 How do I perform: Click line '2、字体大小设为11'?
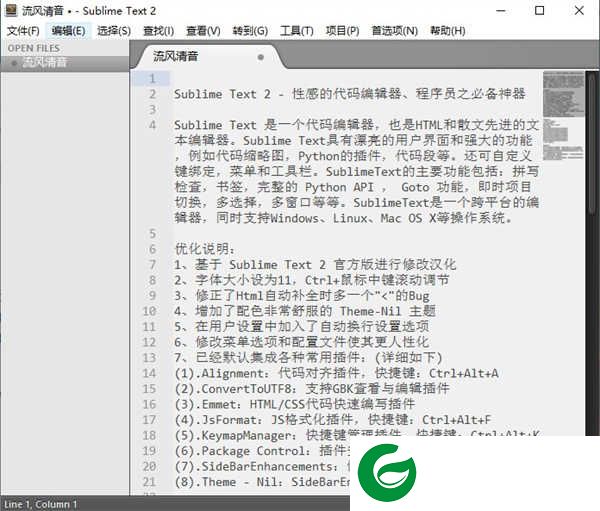click(x=311, y=280)
